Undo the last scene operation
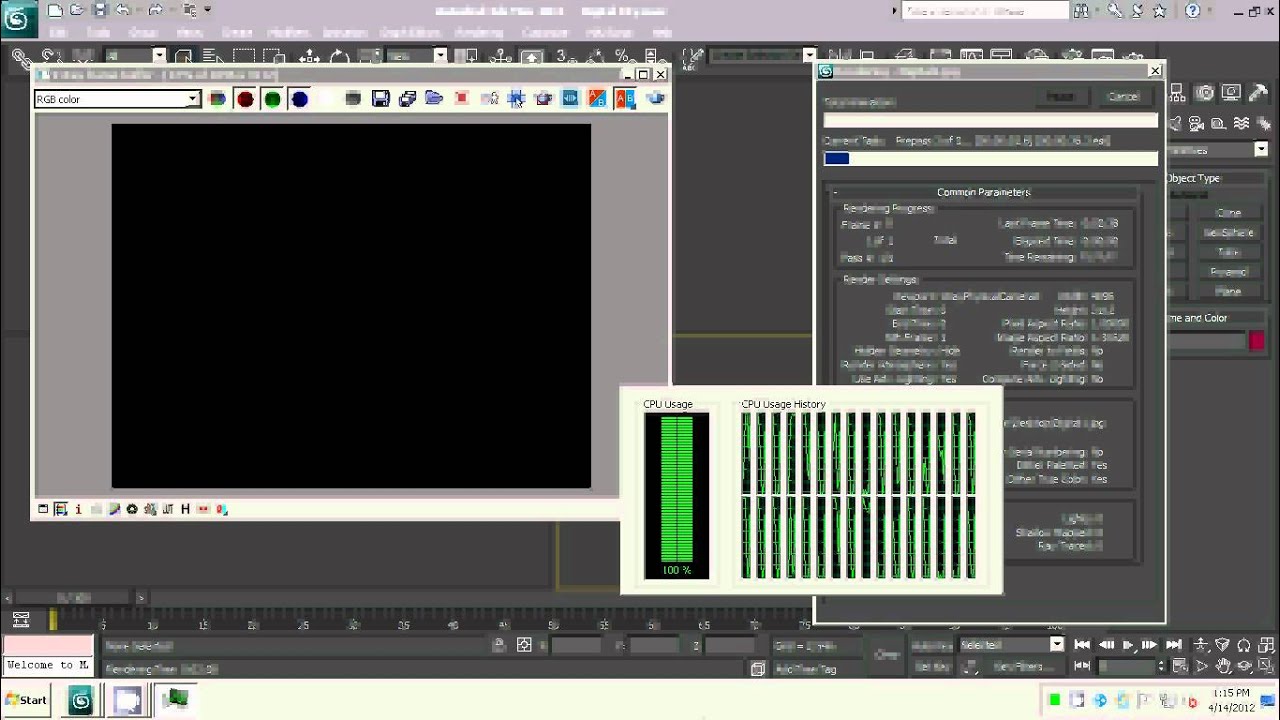 [x=122, y=10]
